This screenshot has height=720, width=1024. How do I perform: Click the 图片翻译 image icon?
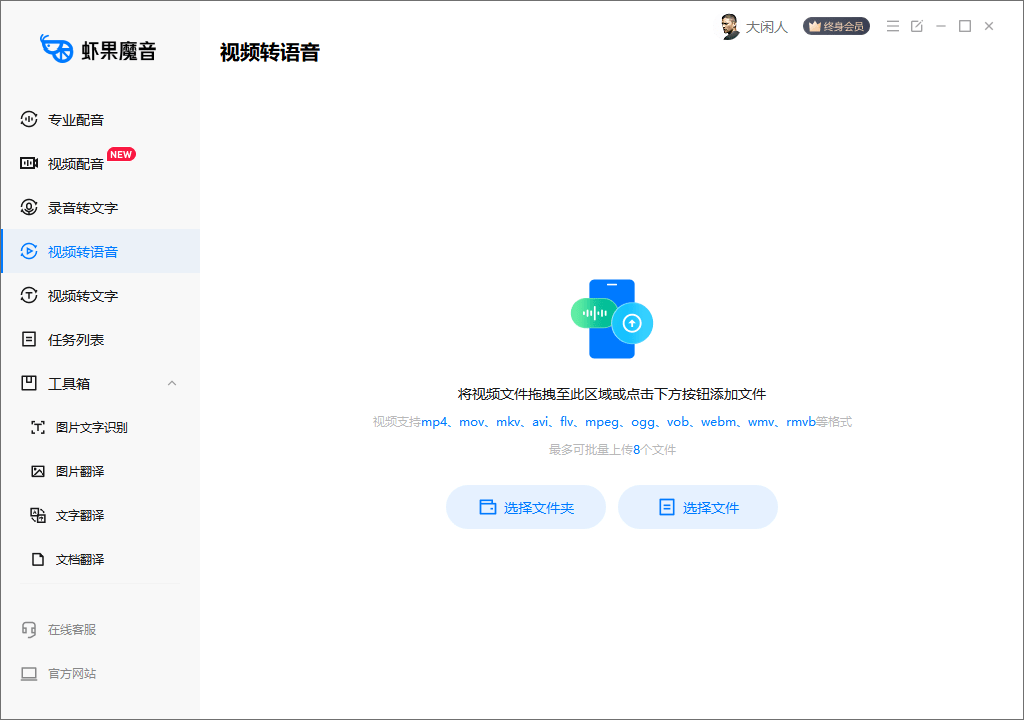(38, 471)
